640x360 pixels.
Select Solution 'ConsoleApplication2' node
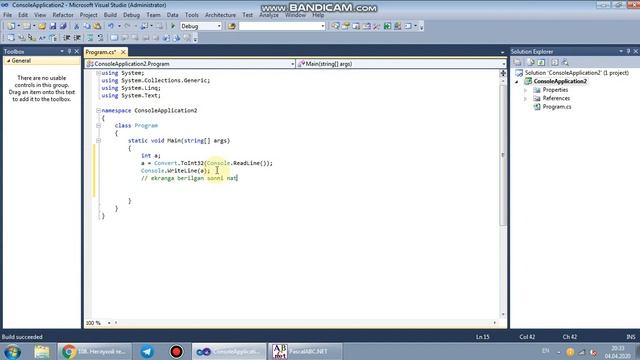click(x=576, y=73)
